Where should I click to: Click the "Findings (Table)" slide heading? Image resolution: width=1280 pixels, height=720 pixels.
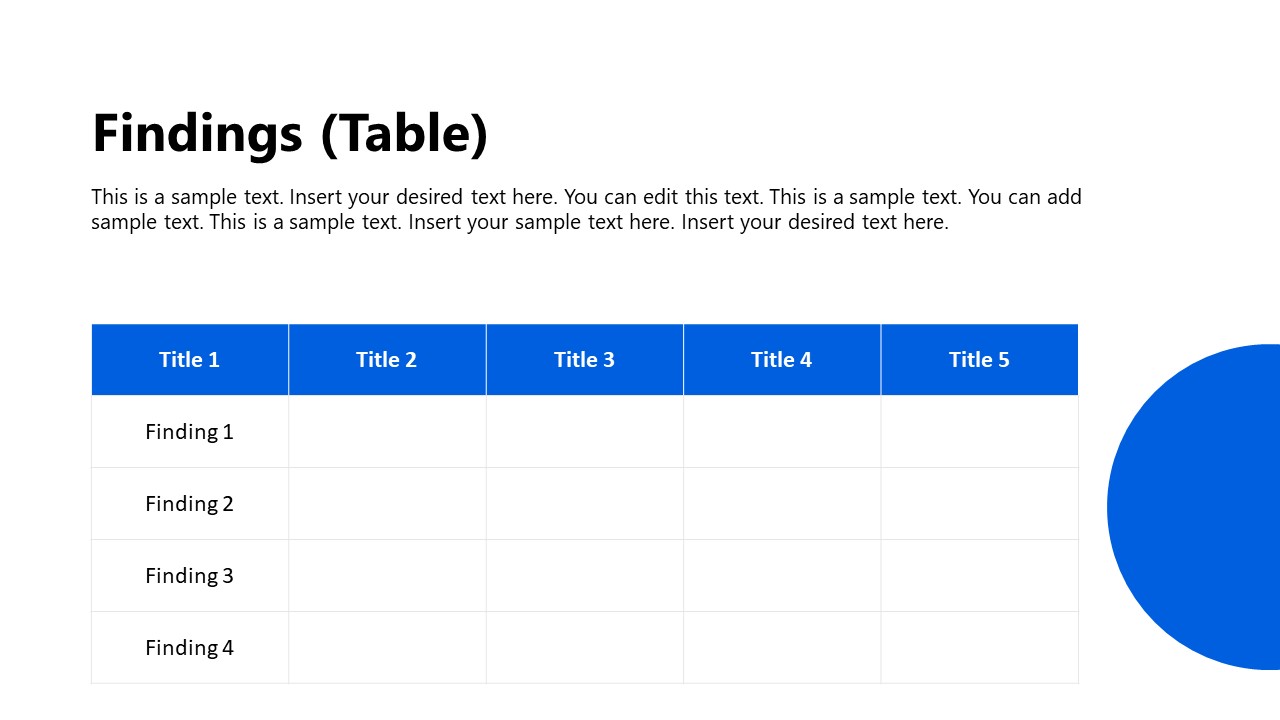(290, 133)
